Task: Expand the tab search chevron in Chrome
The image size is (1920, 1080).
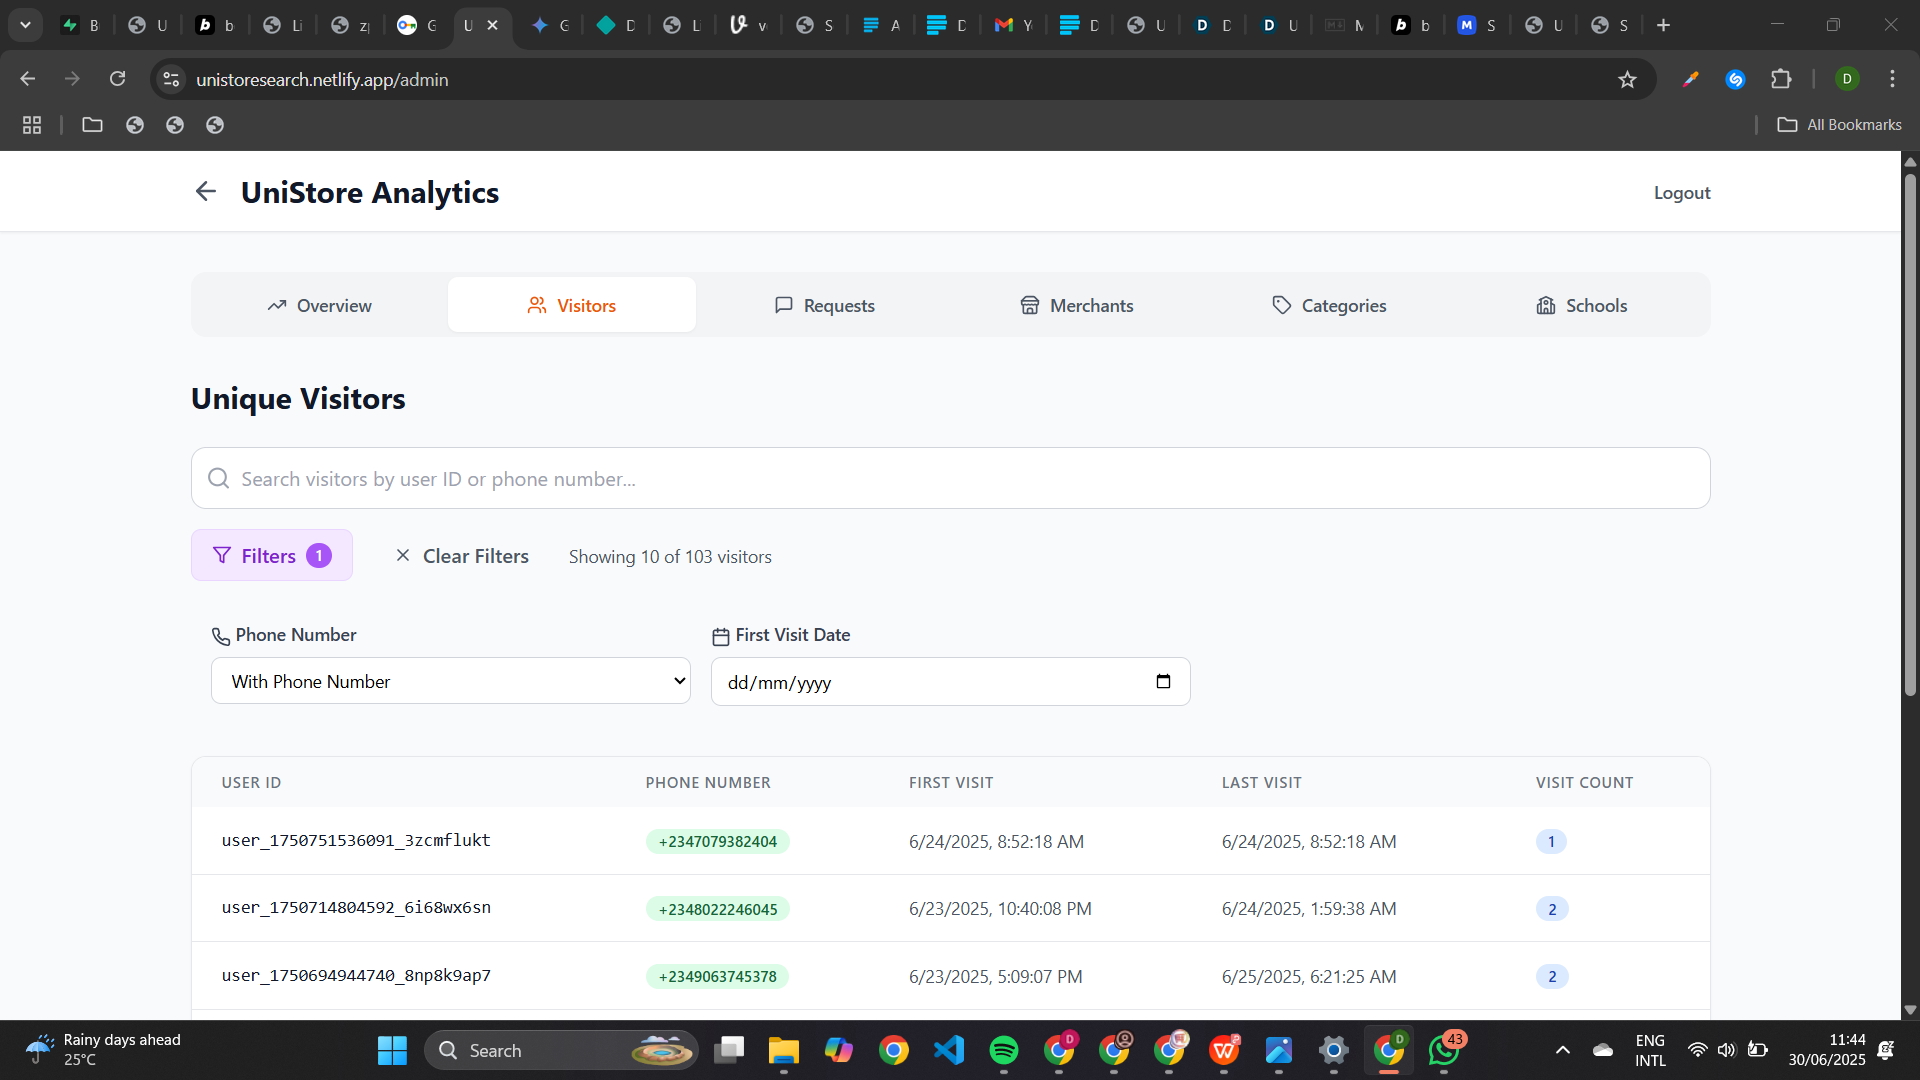Action: coord(26,25)
